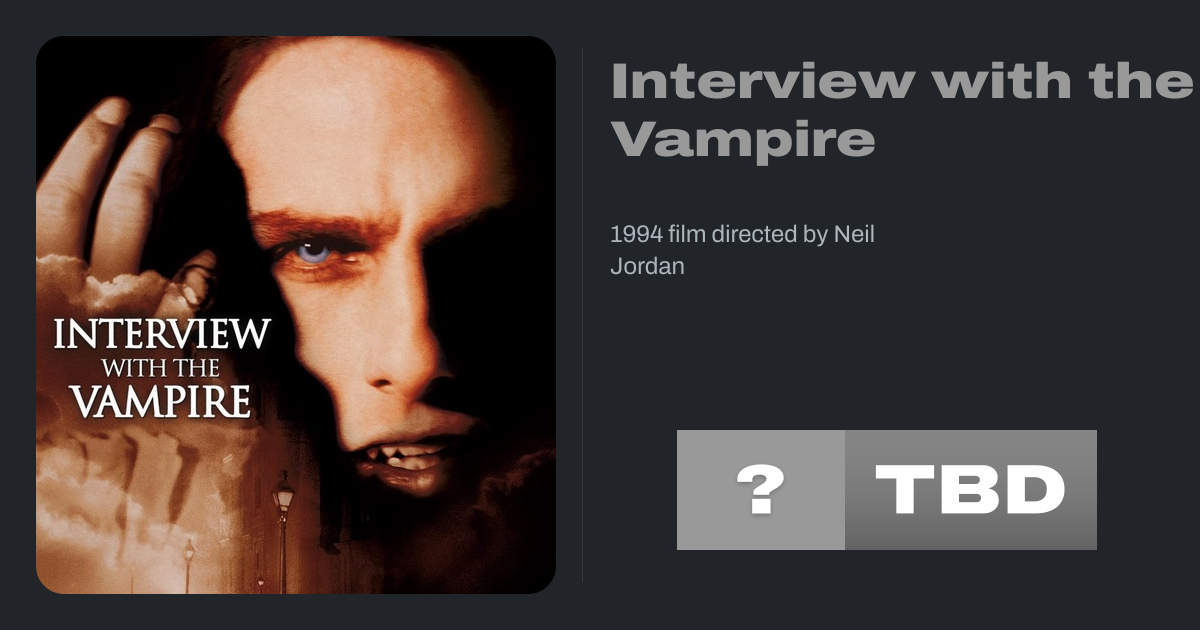Click the word VAMPIRE on the poster
Image resolution: width=1200 pixels, height=630 pixels.
pyautogui.click(x=161, y=400)
